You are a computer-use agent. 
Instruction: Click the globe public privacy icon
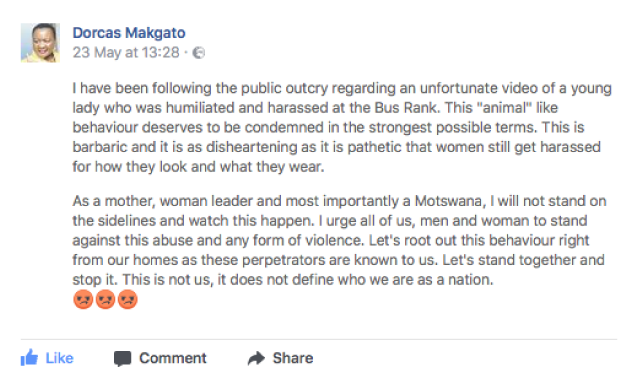point(199,53)
